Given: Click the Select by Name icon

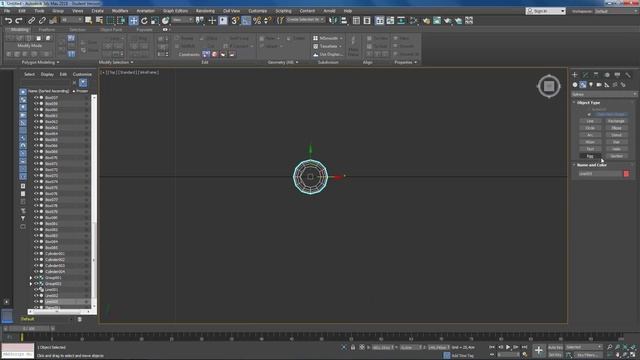Looking at the screenshot, I should (99, 20).
